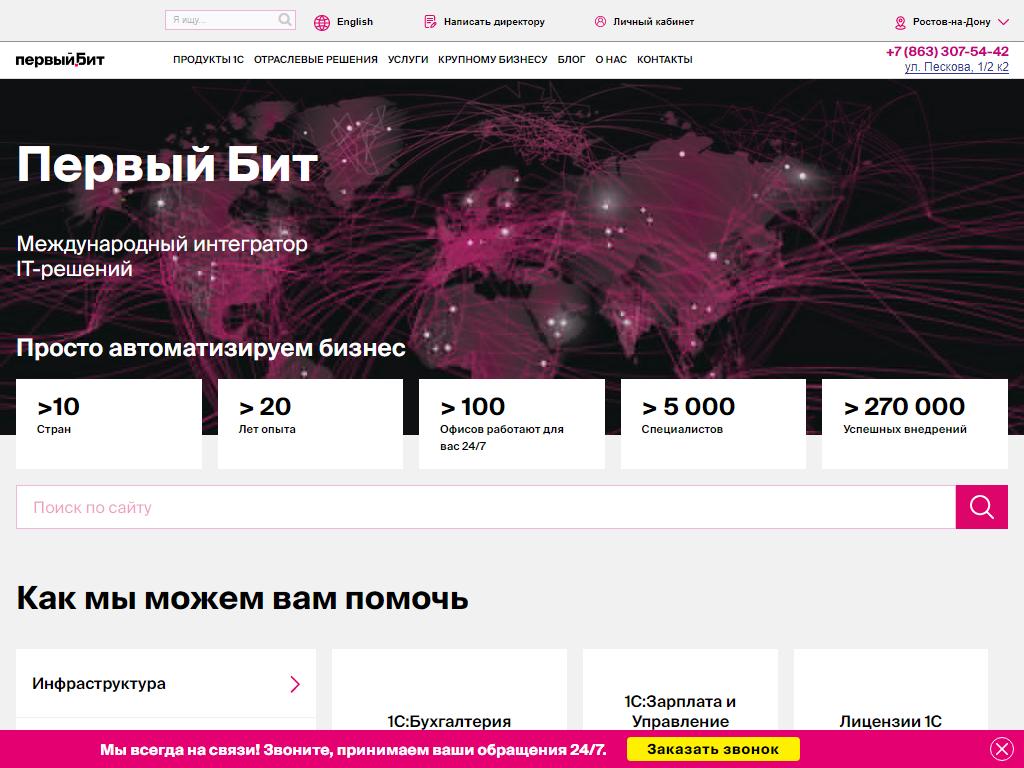This screenshot has height=768, width=1024.
Task: Go to the Услуги menu item
Action: pyautogui.click(x=408, y=60)
